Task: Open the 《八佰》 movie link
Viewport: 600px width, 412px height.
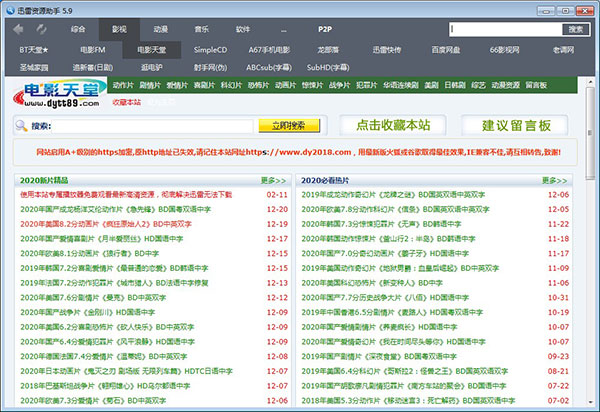Action: click(385, 298)
